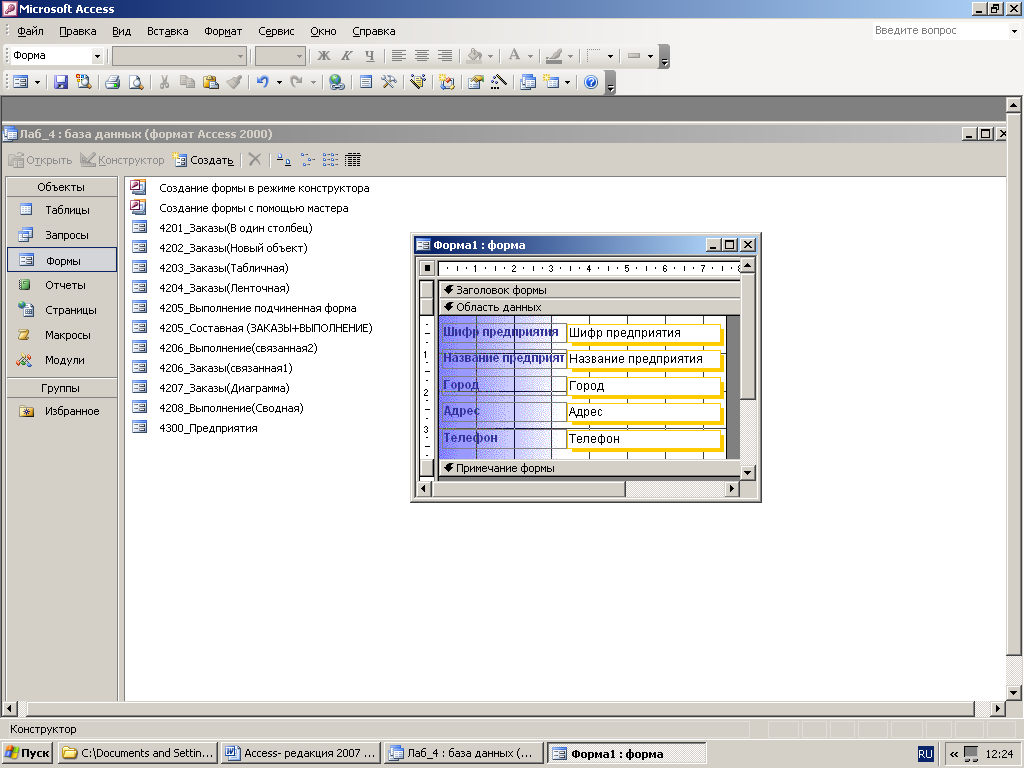Click the 'Область данных' section bar in Форма1
The image size is (1024, 768).
(589, 307)
